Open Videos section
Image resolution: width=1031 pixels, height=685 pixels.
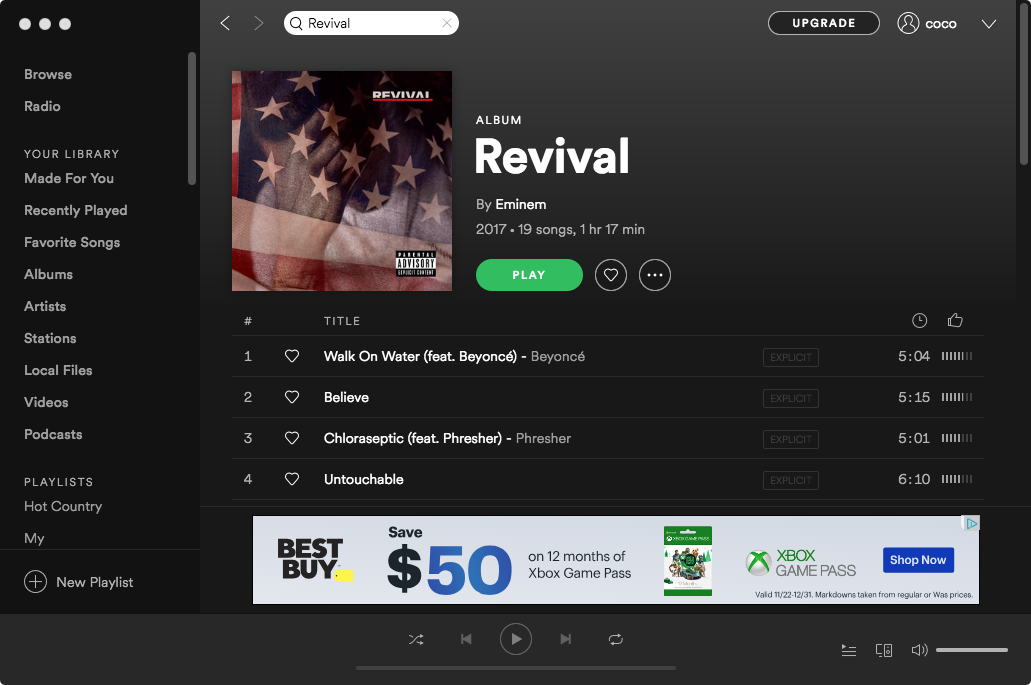point(46,402)
